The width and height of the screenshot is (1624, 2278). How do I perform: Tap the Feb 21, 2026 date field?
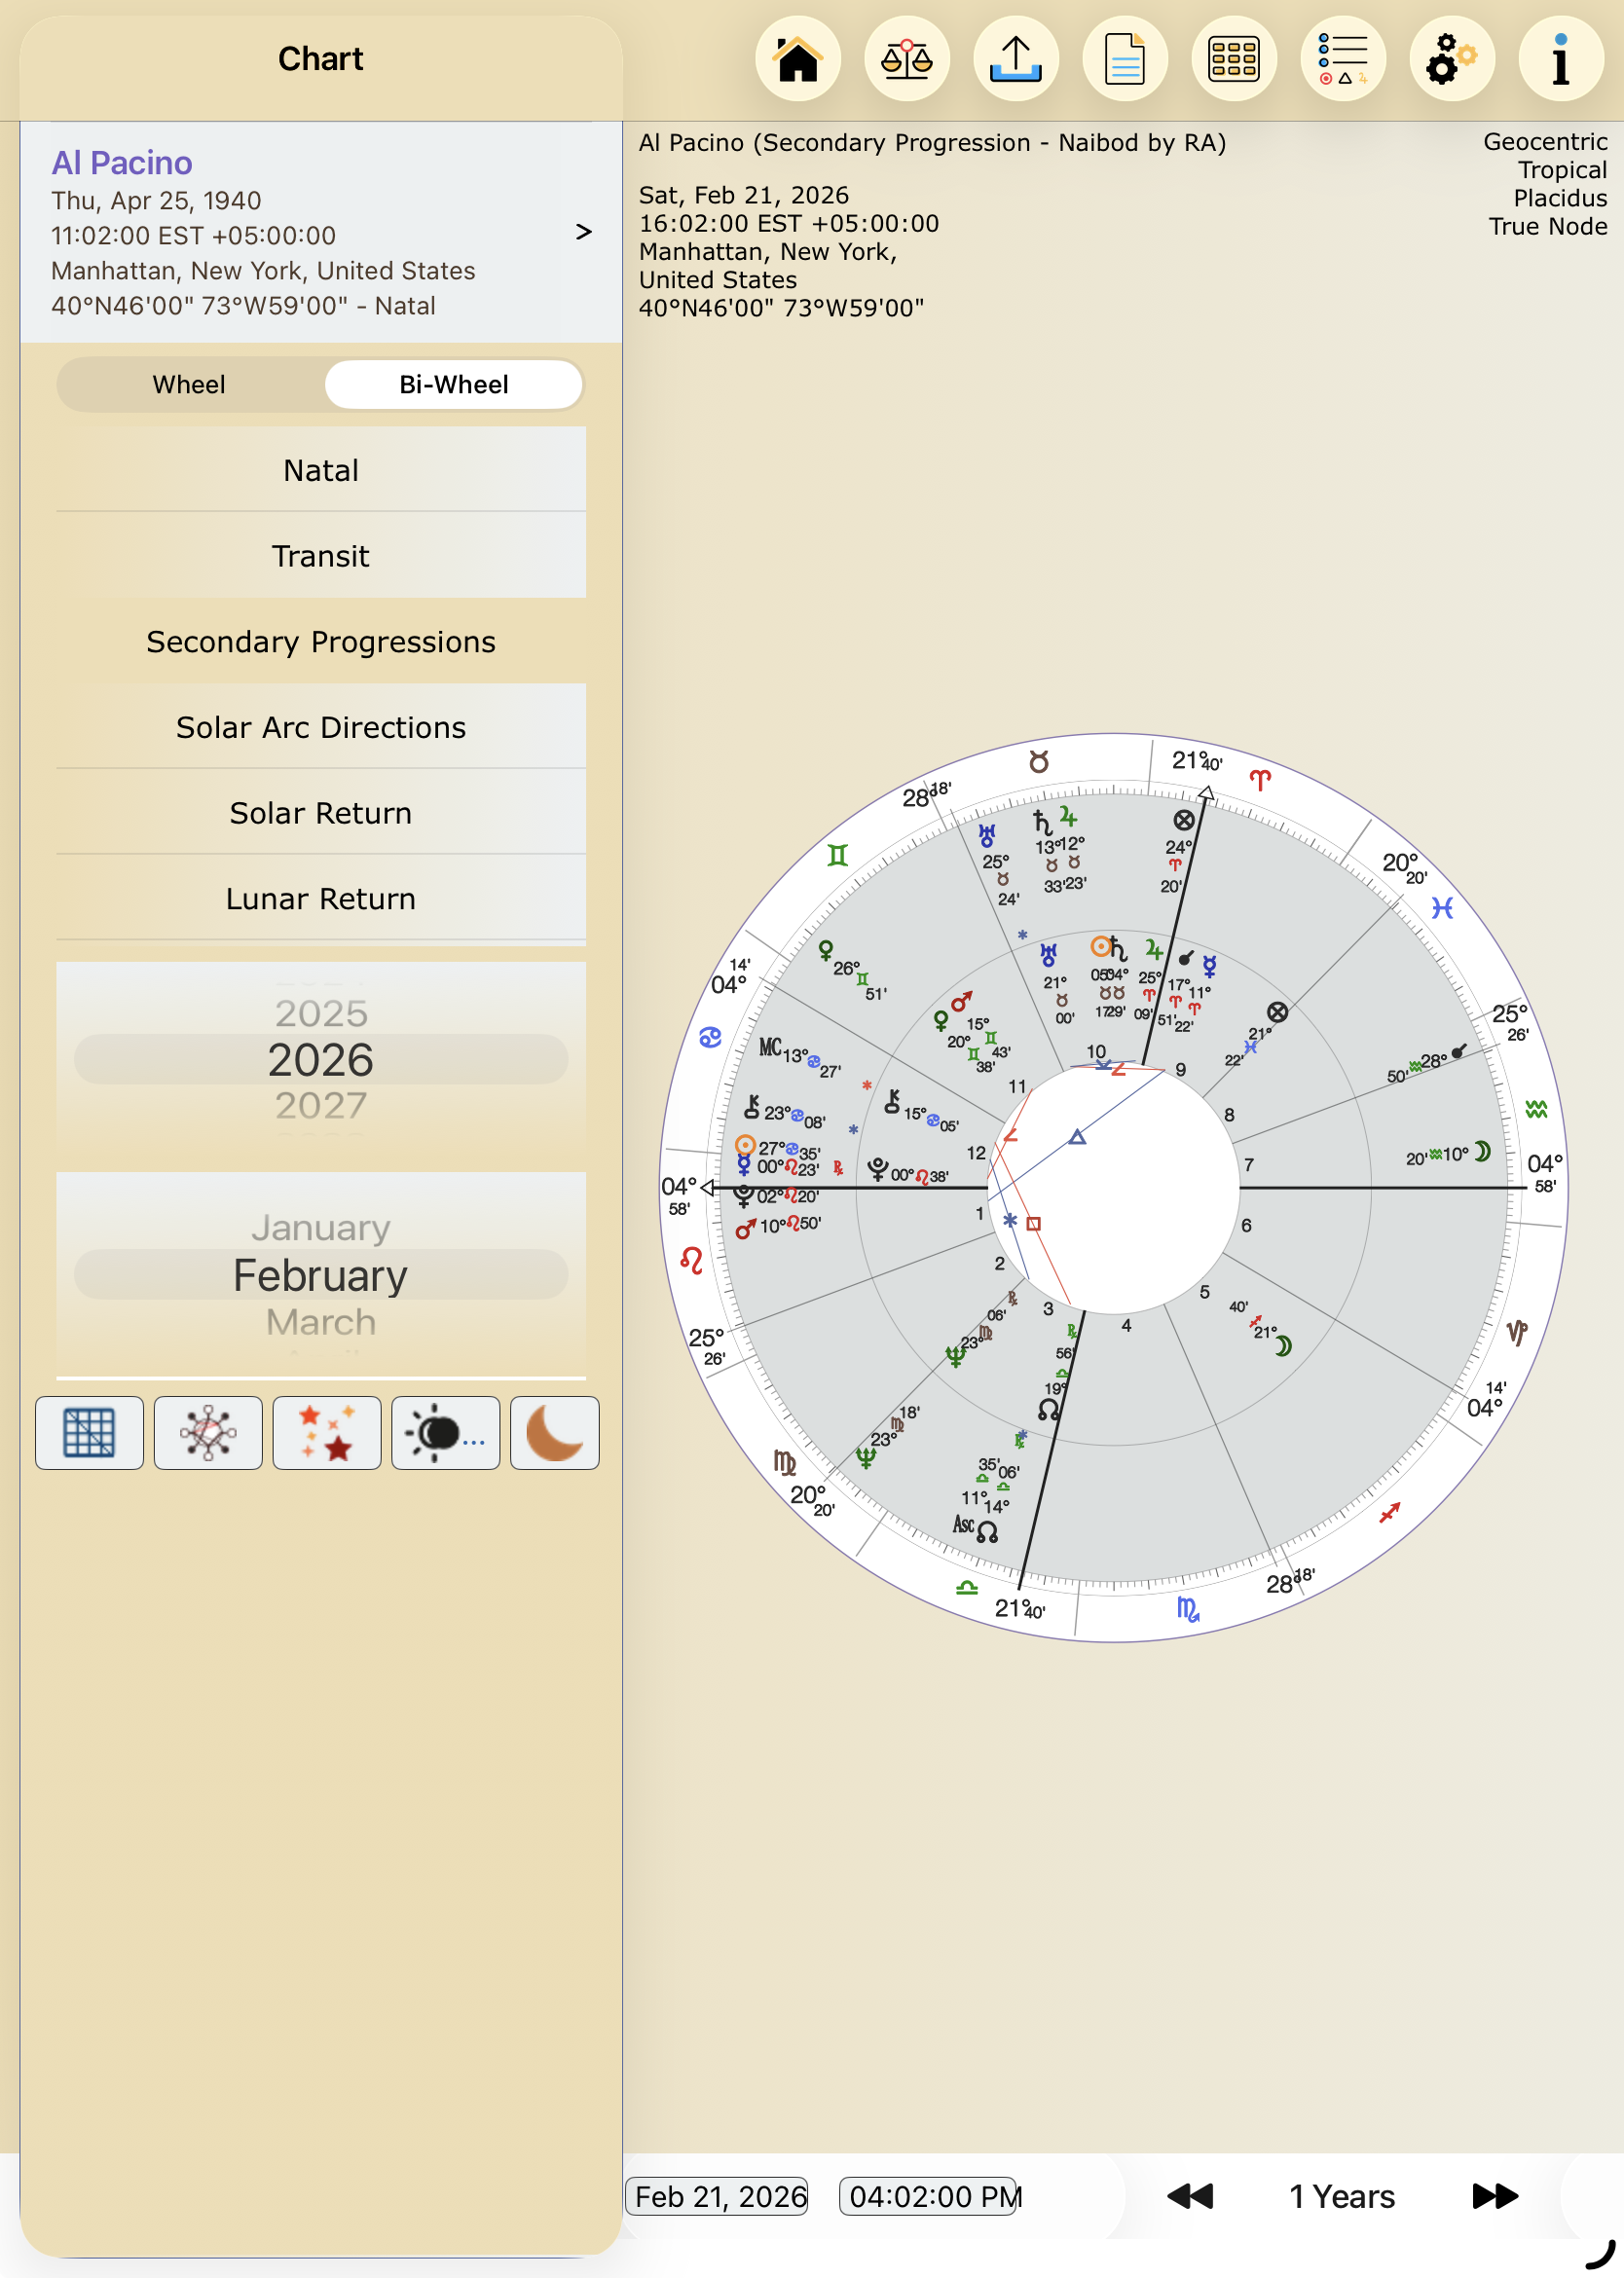click(719, 2196)
